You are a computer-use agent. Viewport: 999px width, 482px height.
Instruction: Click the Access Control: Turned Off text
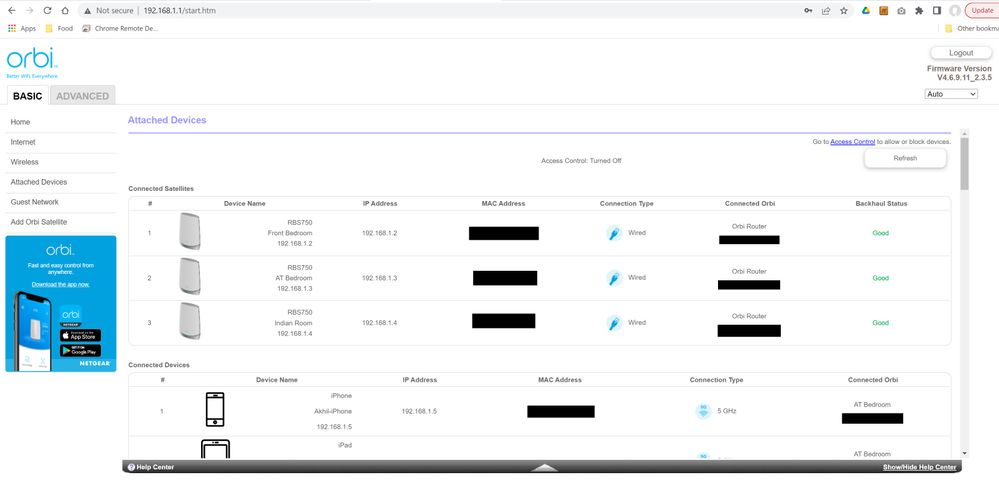click(x=581, y=161)
